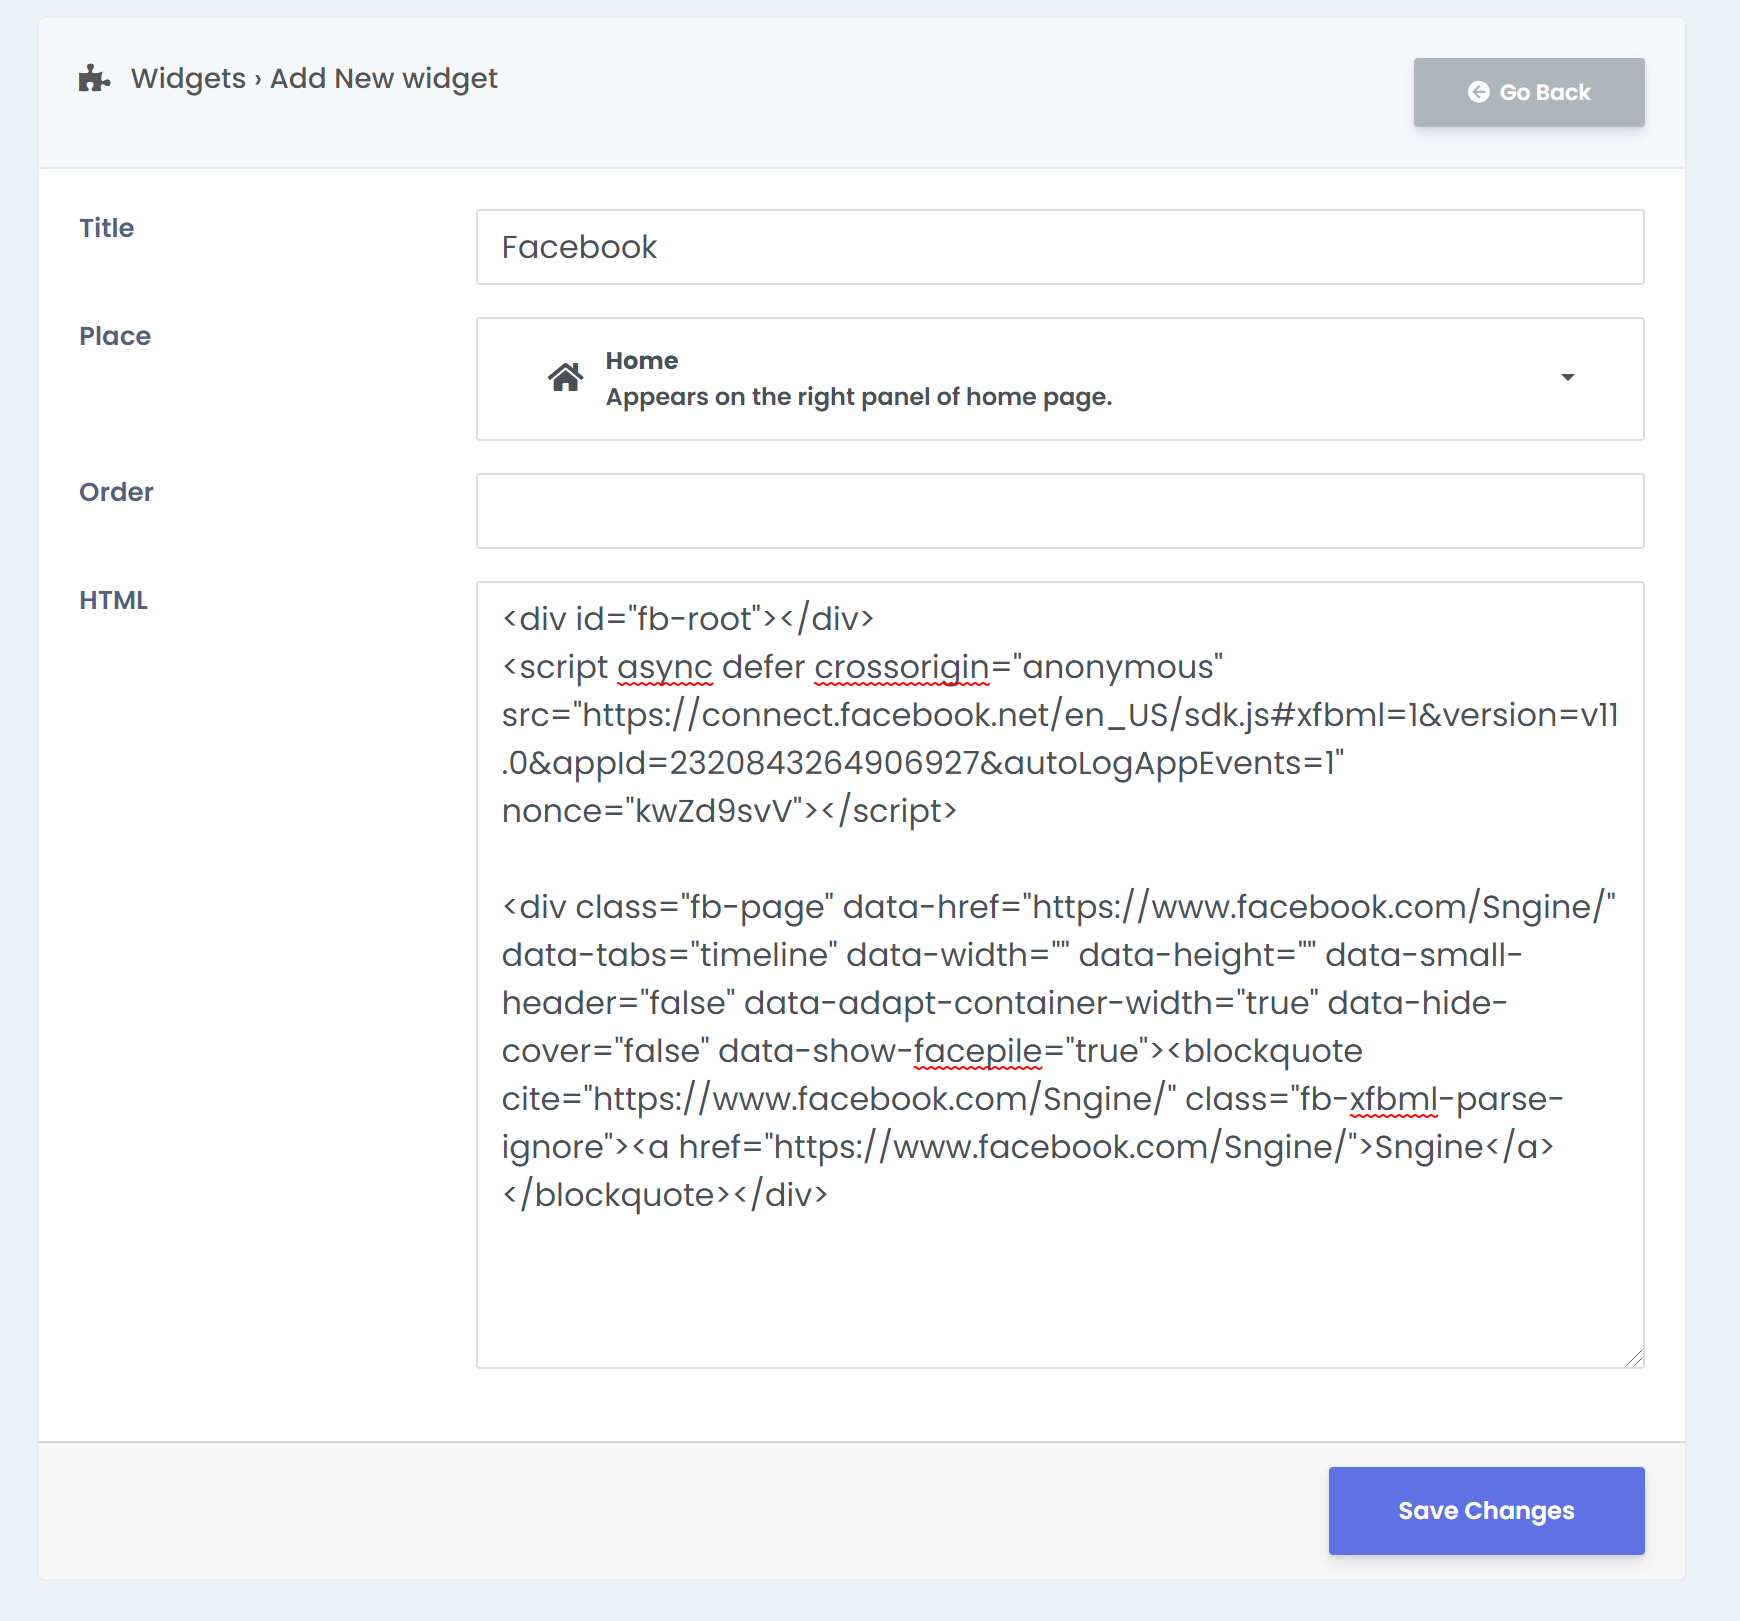Viewport: 1740px width, 1621px height.
Task: Click 'Appears on the right panel of home page.' text
Action: tap(859, 397)
